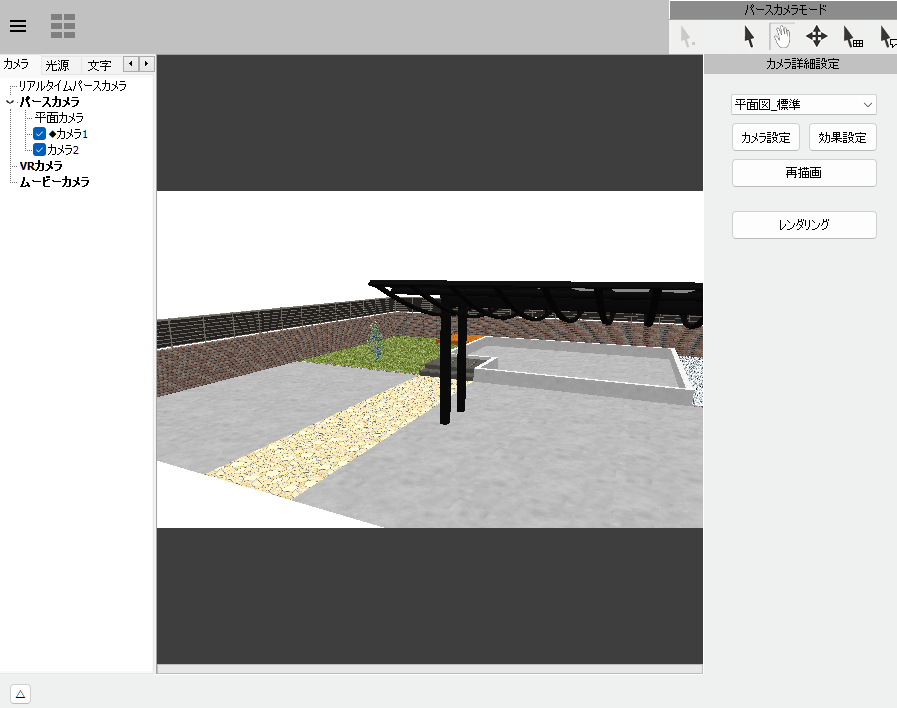
Task: Select the arrow-with-grid selection tool
Action: pyautogui.click(x=852, y=37)
